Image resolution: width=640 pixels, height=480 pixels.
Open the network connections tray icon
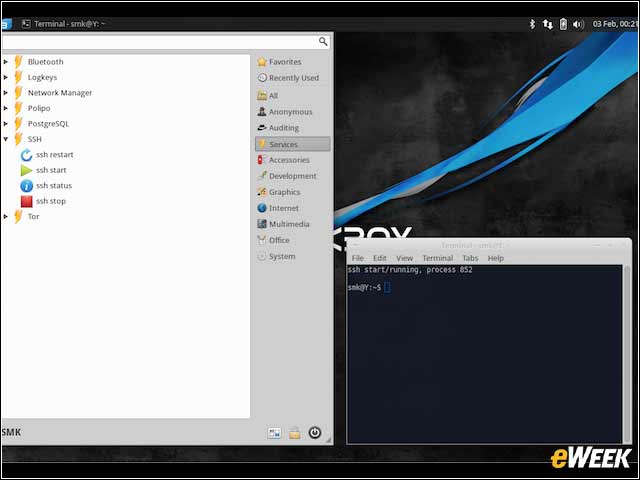pos(547,24)
